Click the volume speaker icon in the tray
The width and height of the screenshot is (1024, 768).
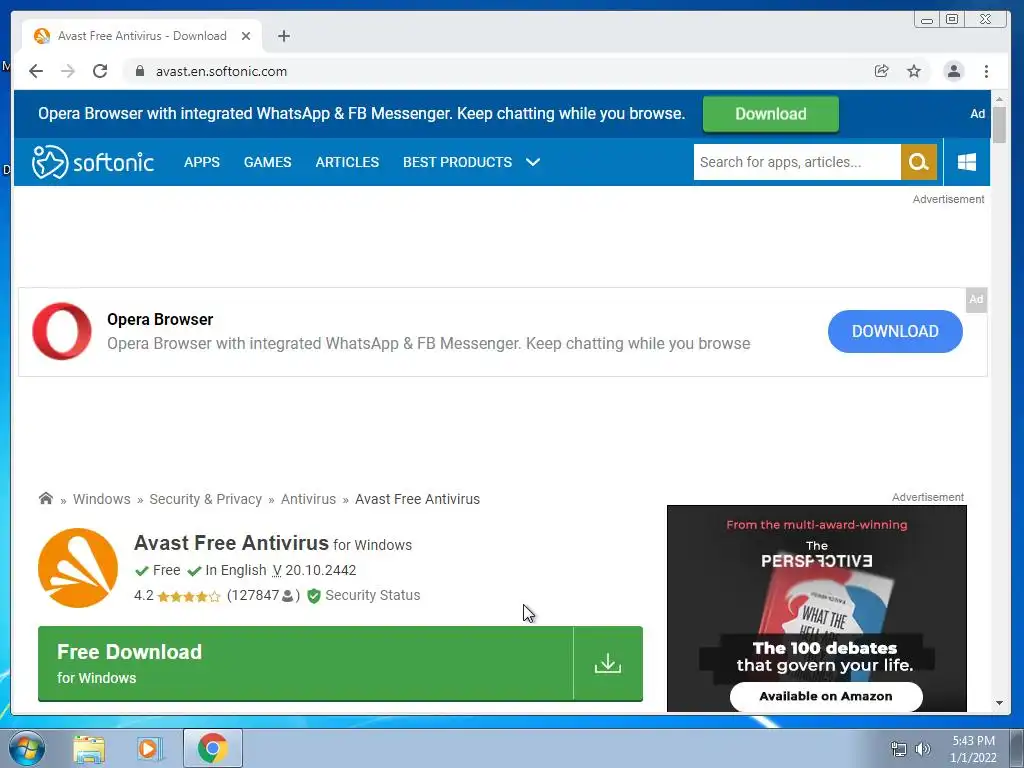922,749
